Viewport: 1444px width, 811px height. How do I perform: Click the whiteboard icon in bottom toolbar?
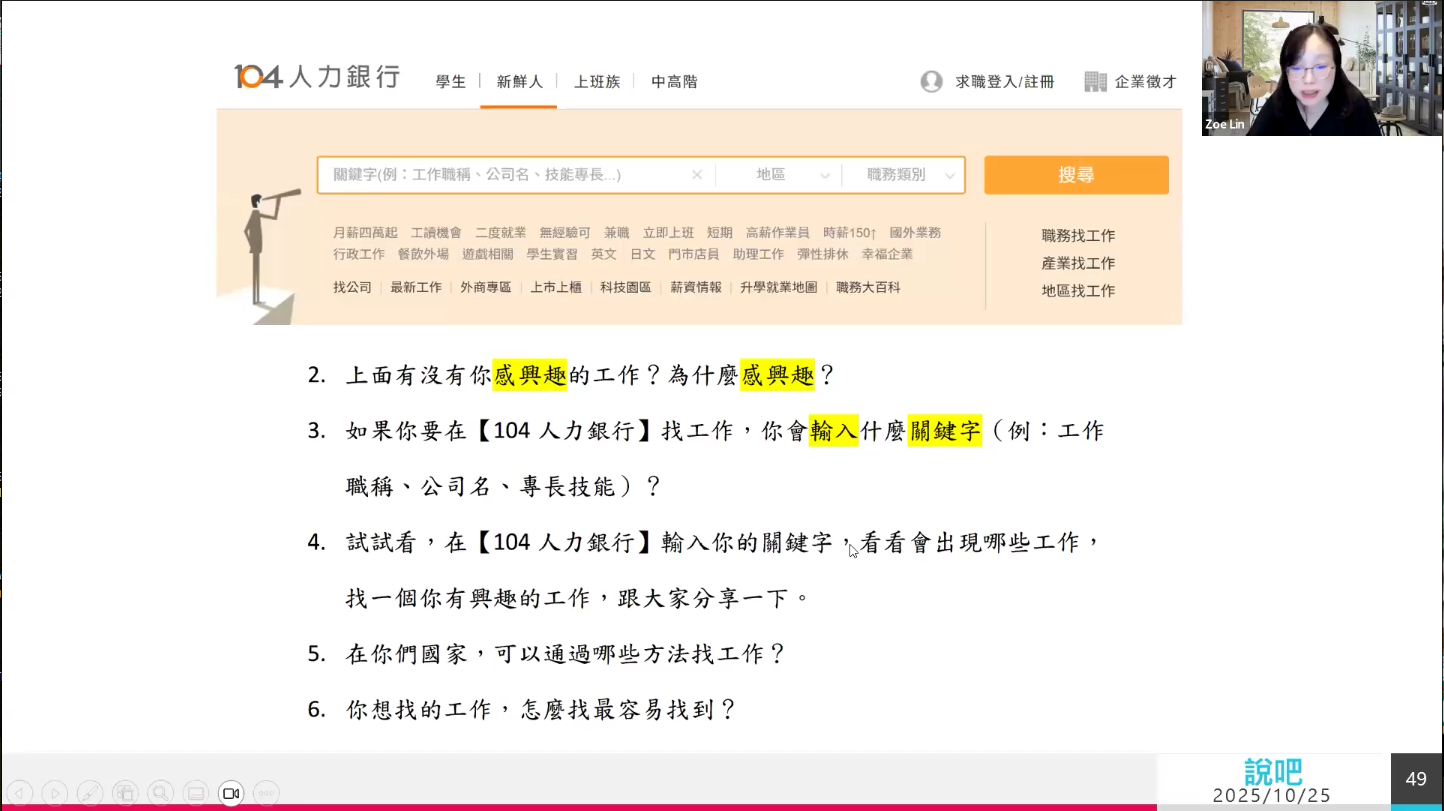pos(196,792)
